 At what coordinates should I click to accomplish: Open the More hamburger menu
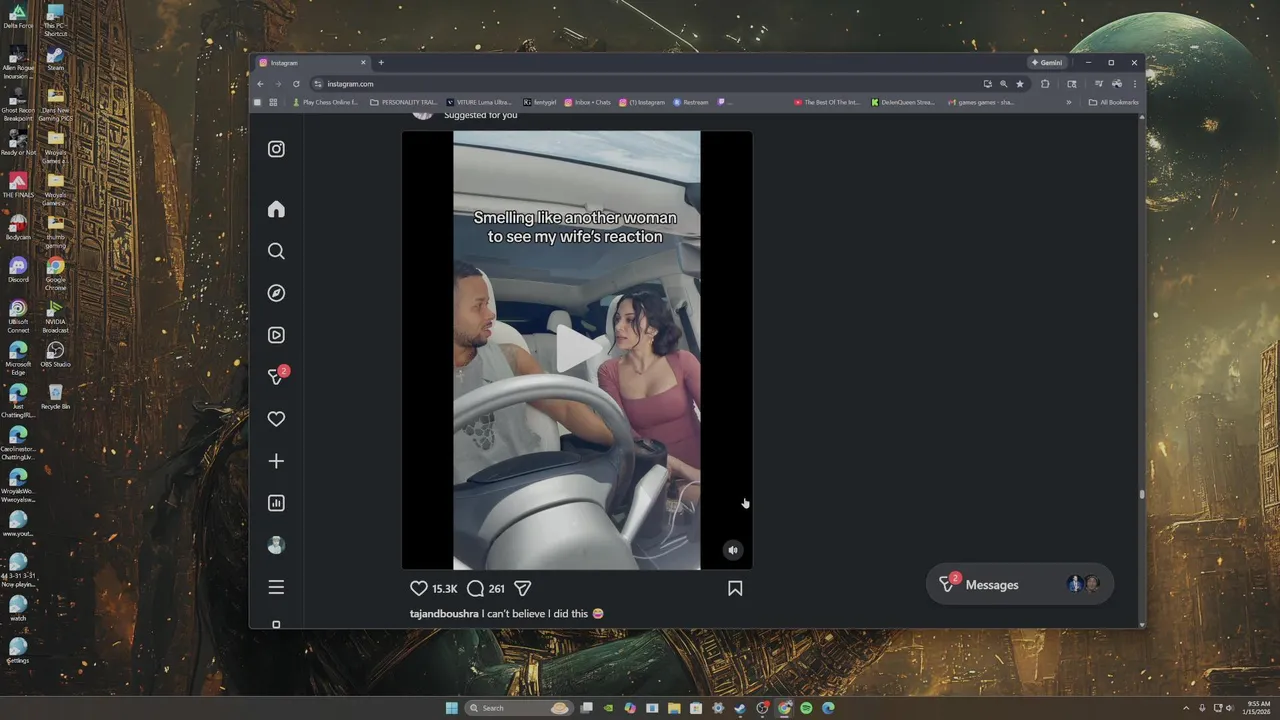click(x=276, y=587)
